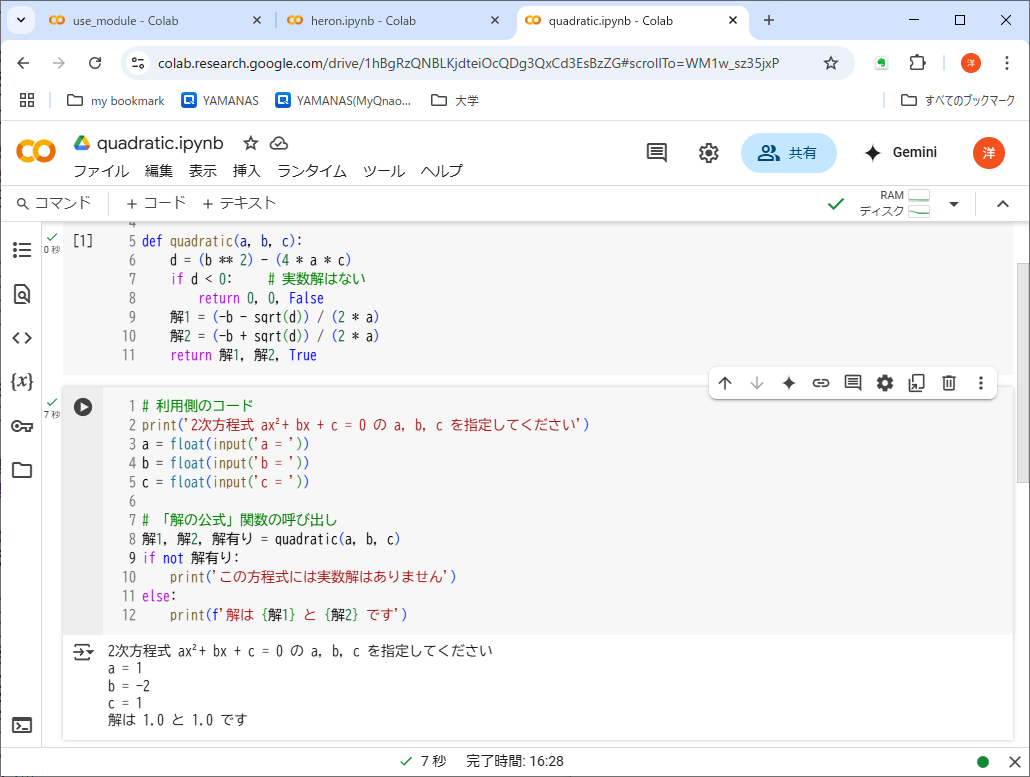Move cell down with arrow icon
This screenshot has height=777, width=1030.
(757, 383)
